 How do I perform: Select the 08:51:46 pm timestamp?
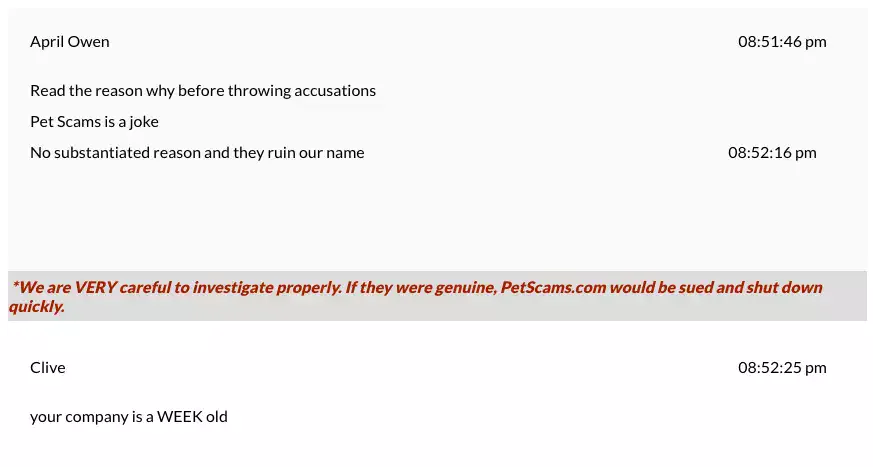(782, 42)
